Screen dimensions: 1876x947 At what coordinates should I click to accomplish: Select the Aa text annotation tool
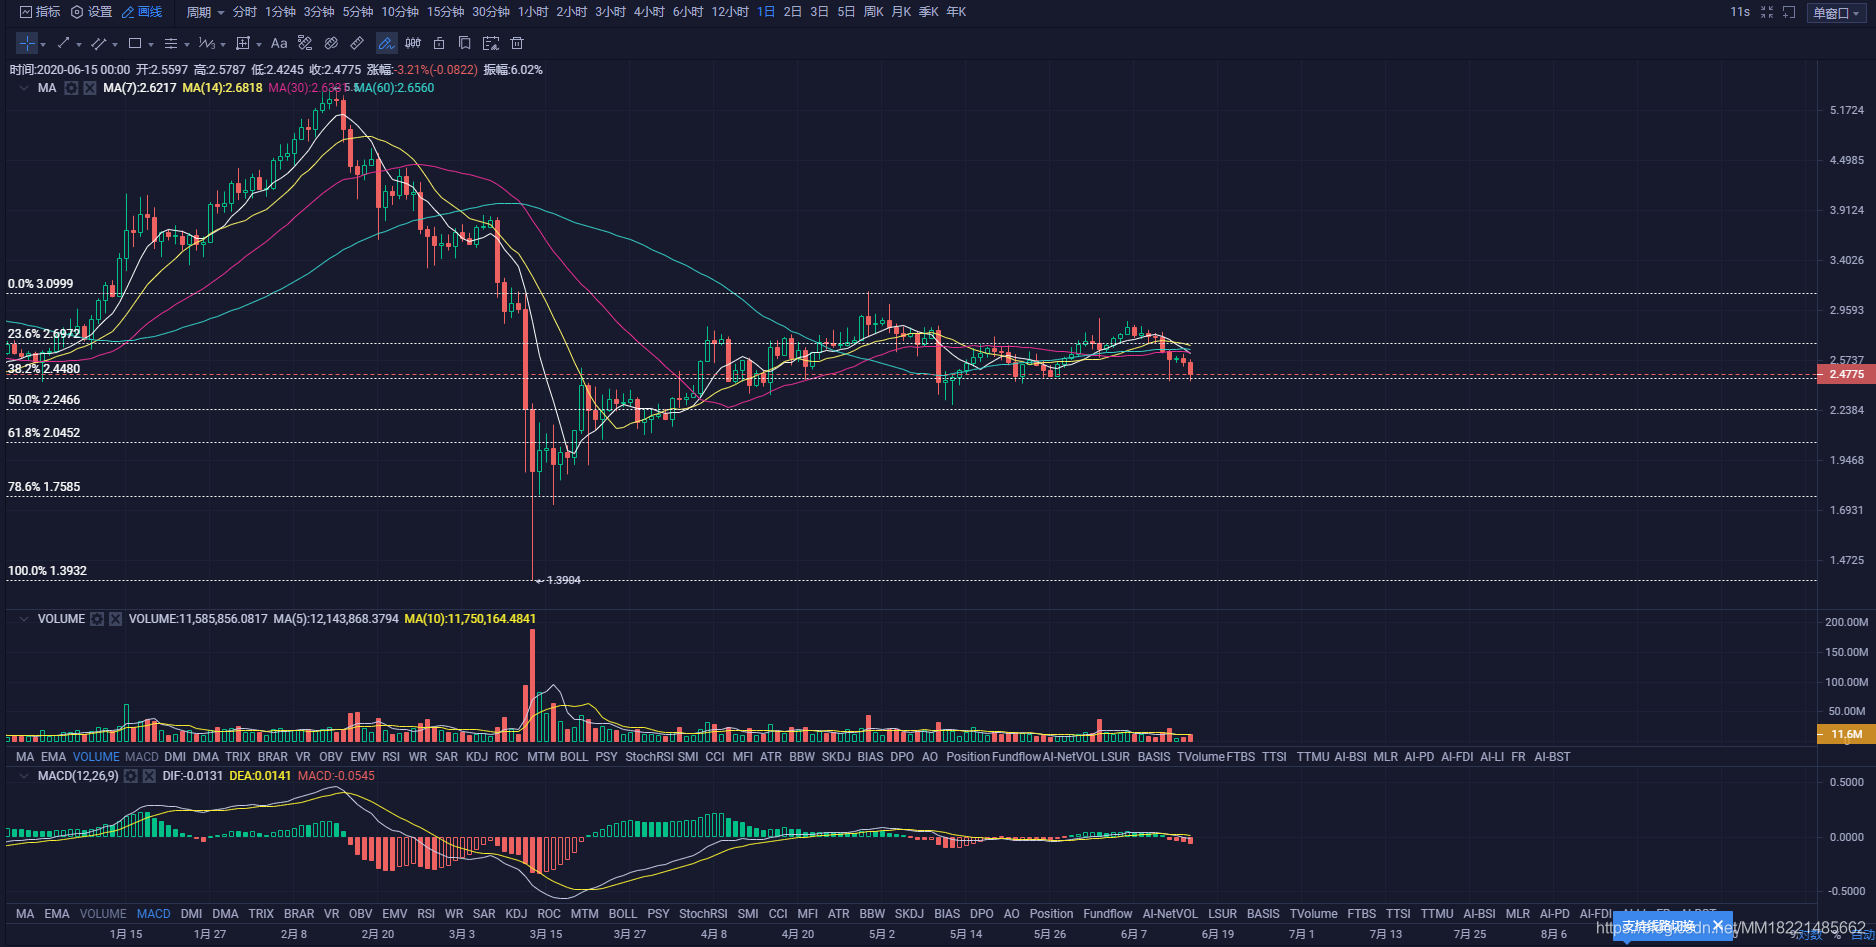pyautogui.click(x=279, y=43)
